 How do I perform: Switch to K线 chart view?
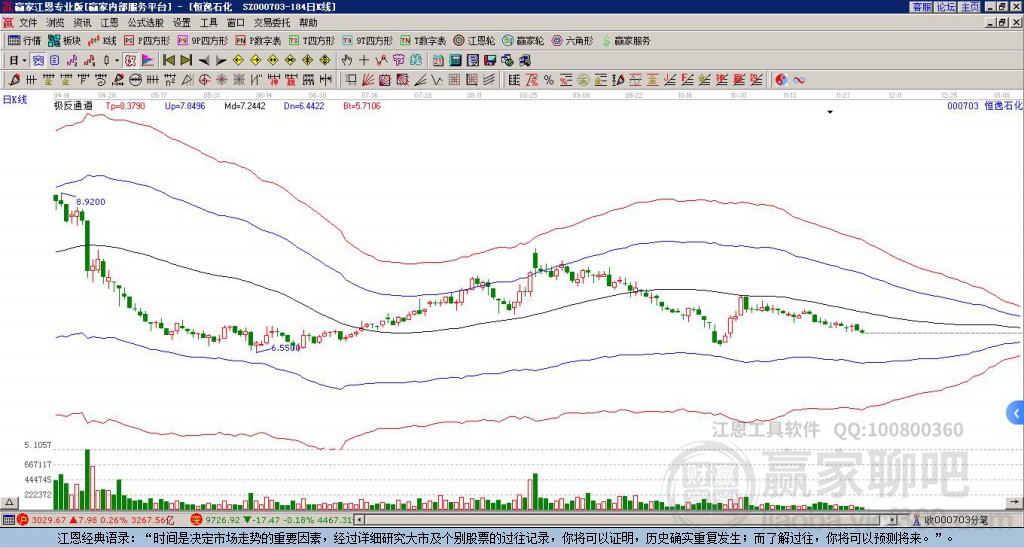tap(102, 40)
